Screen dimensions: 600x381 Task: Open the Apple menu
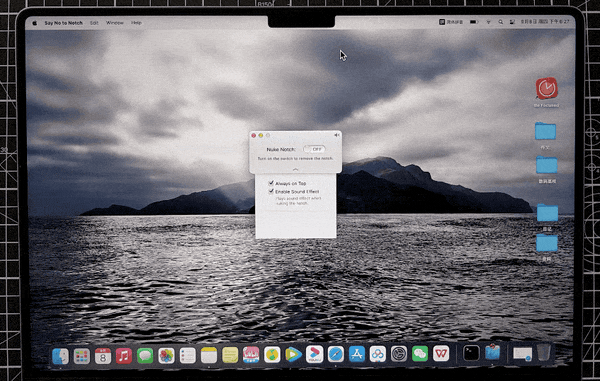35,23
